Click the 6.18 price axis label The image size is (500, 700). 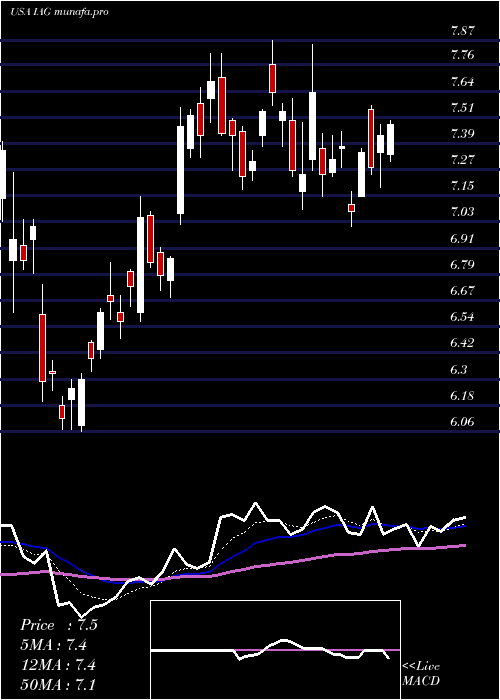[x=463, y=396]
